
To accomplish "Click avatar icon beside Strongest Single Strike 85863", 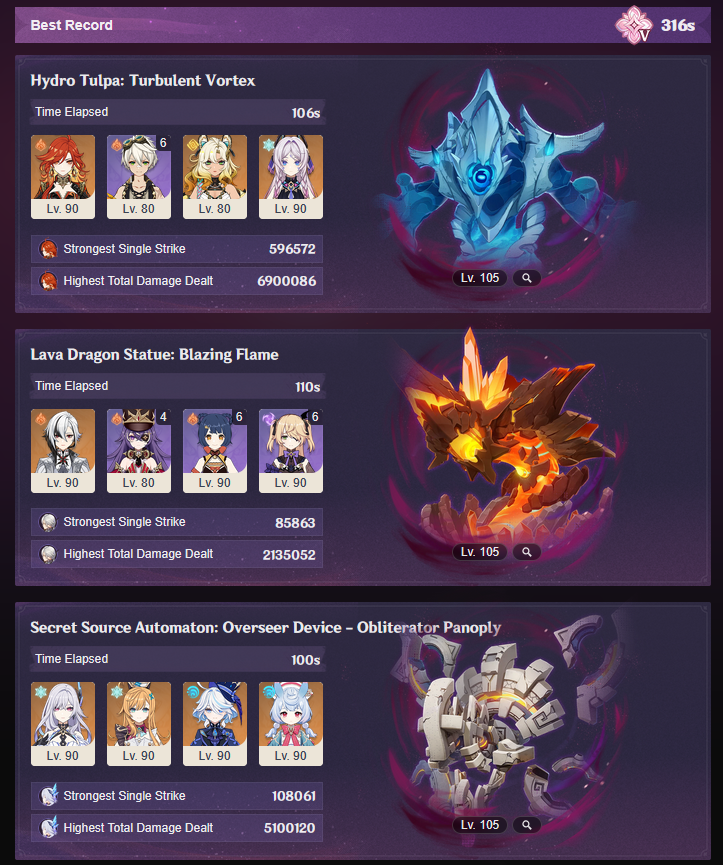I will 48,522.
